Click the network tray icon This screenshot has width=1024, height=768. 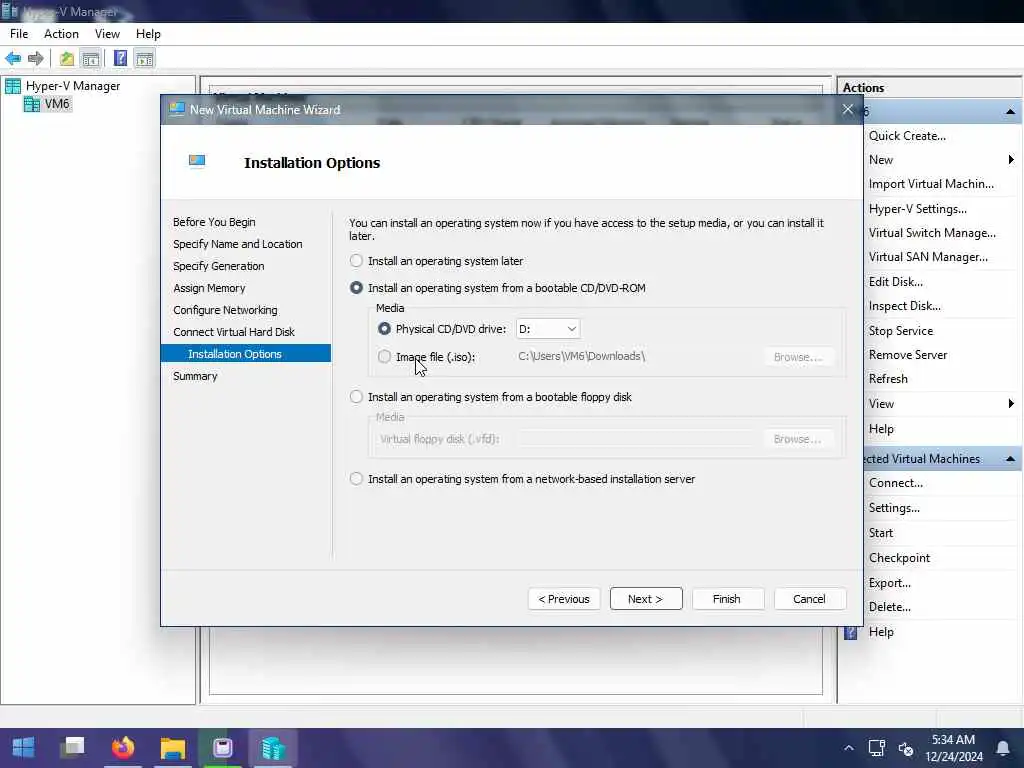(876, 748)
